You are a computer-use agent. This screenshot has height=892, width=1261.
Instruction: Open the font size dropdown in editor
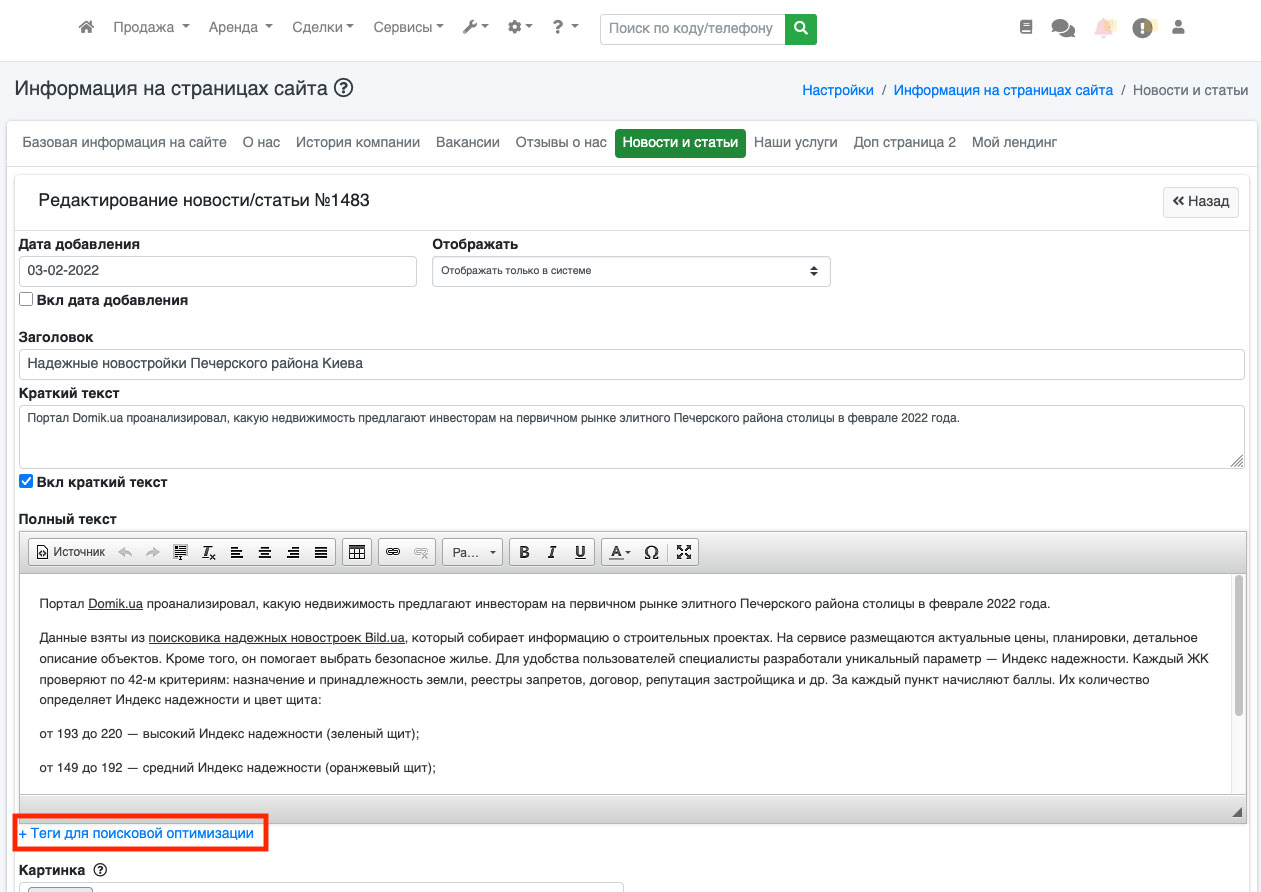coord(473,552)
